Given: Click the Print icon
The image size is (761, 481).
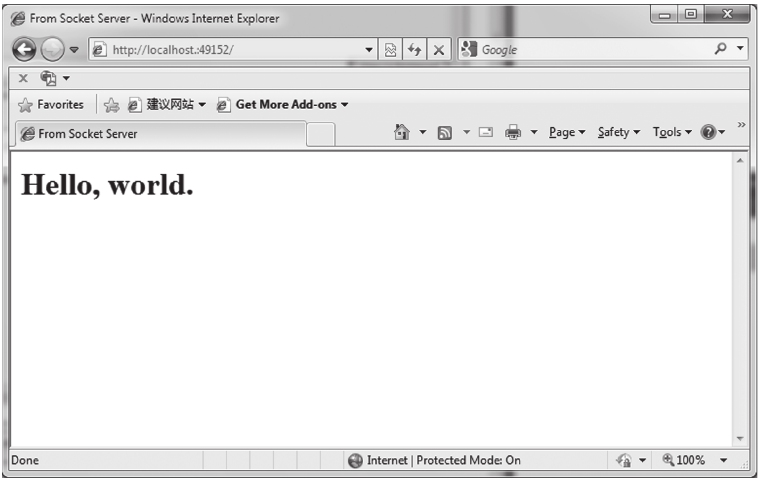Looking at the screenshot, I should pos(513,132).
